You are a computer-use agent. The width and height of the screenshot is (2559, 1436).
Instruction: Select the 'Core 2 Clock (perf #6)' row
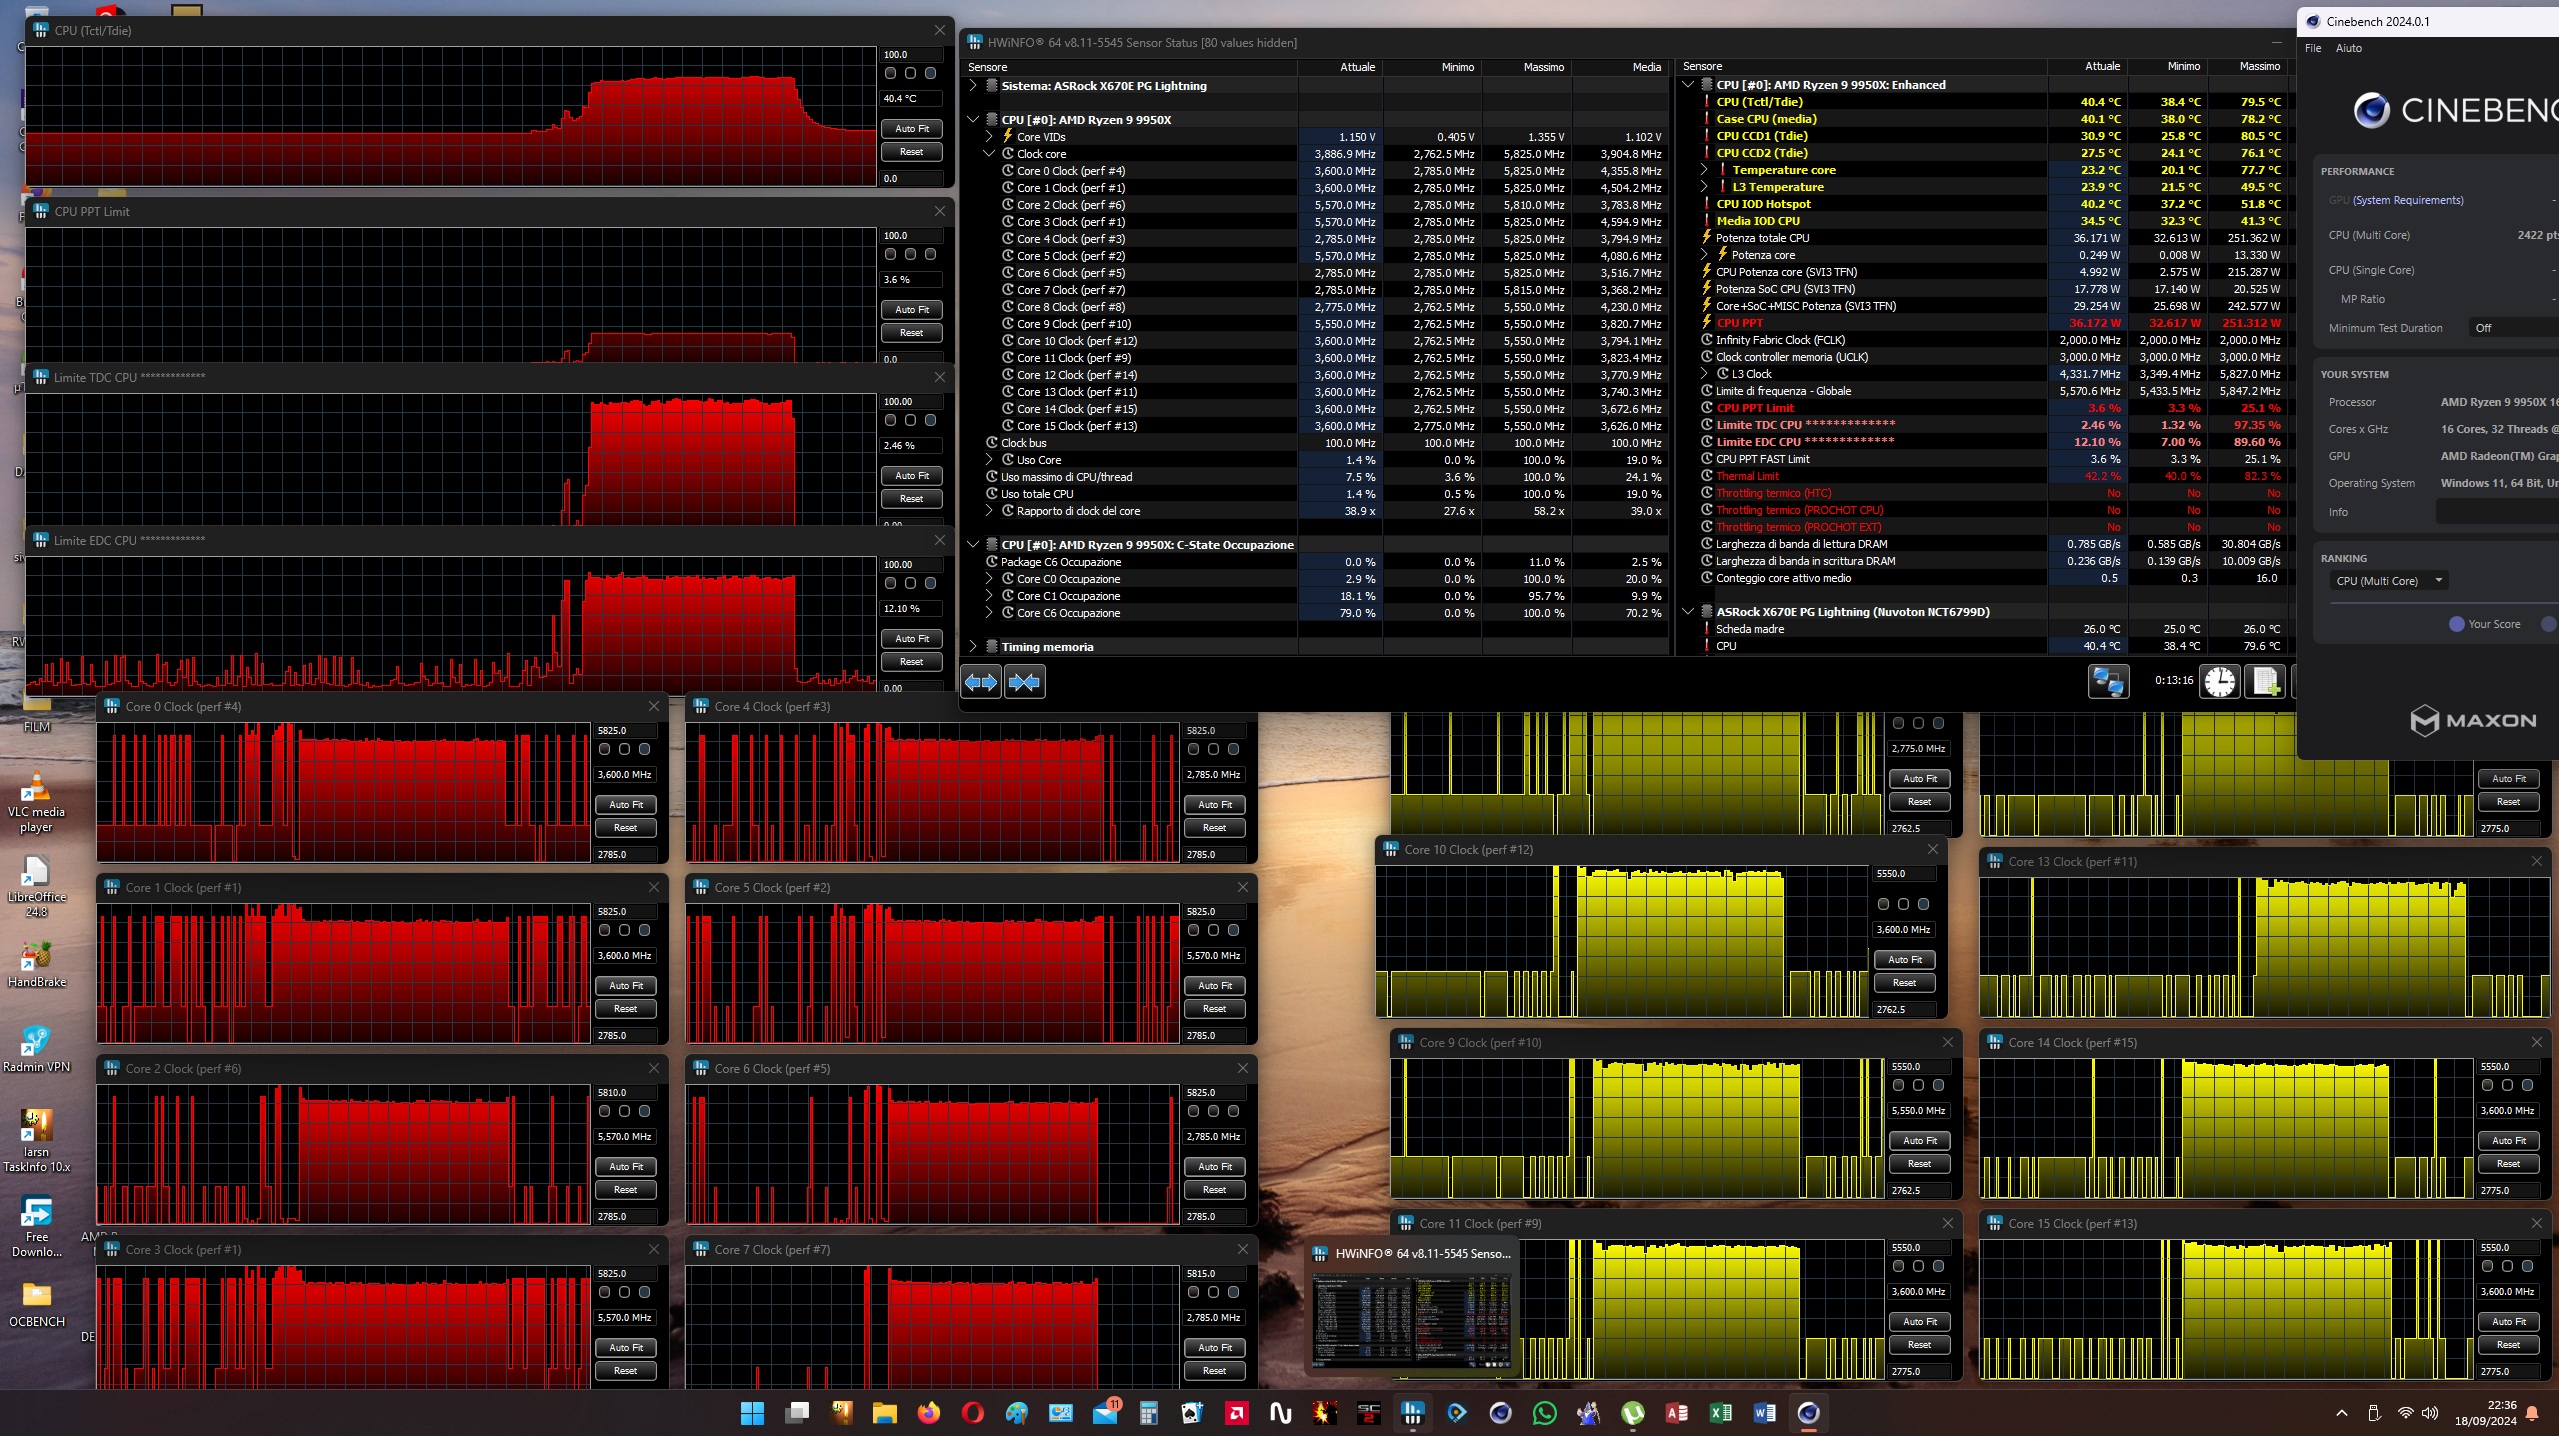tap(1316, 205)
